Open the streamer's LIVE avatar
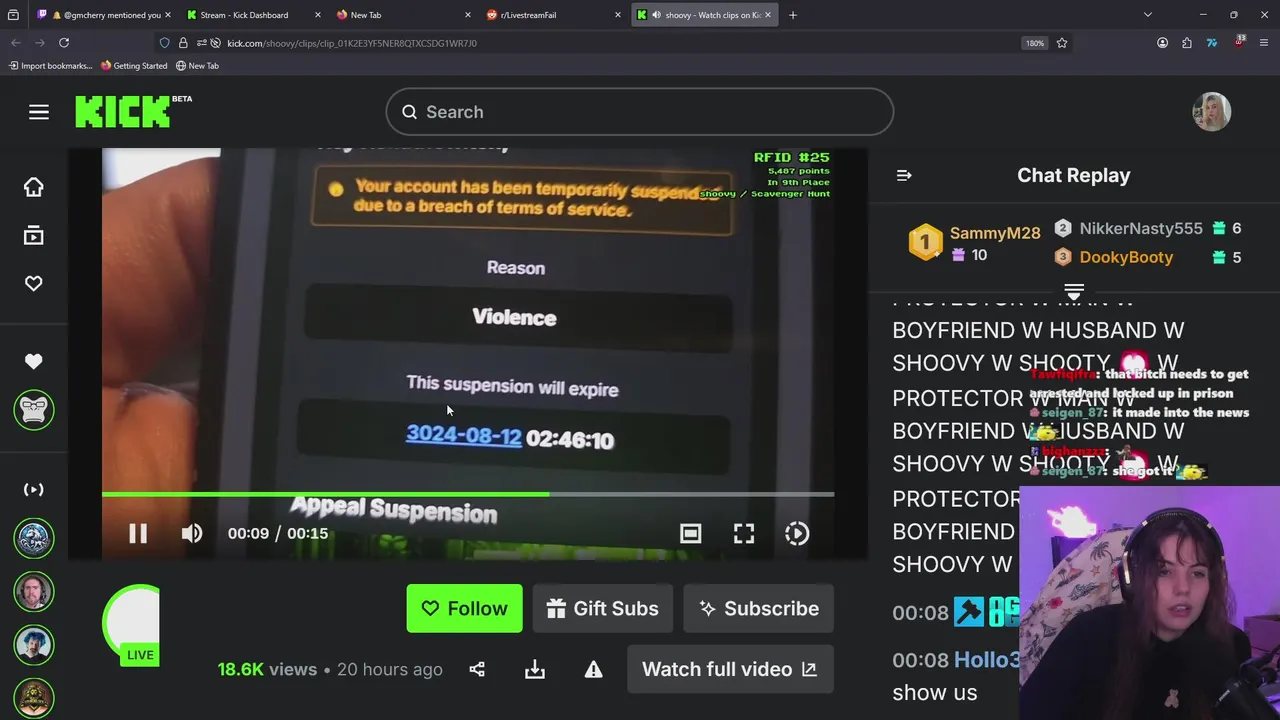This screenshot has width=1280, height=720. click(x=132, y=625)
